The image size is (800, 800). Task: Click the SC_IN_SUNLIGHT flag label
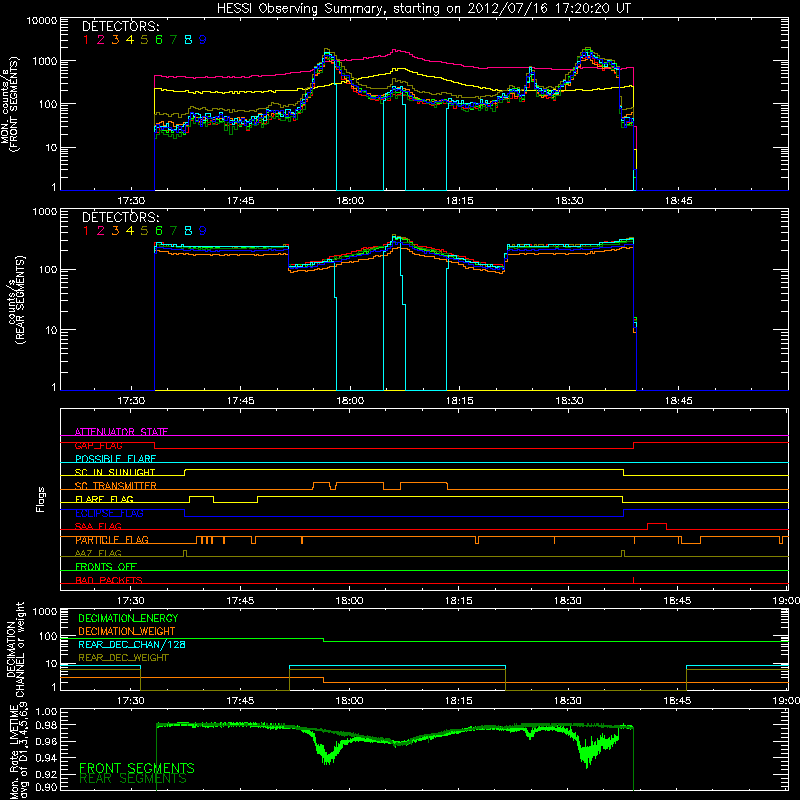tap(115, 472)
